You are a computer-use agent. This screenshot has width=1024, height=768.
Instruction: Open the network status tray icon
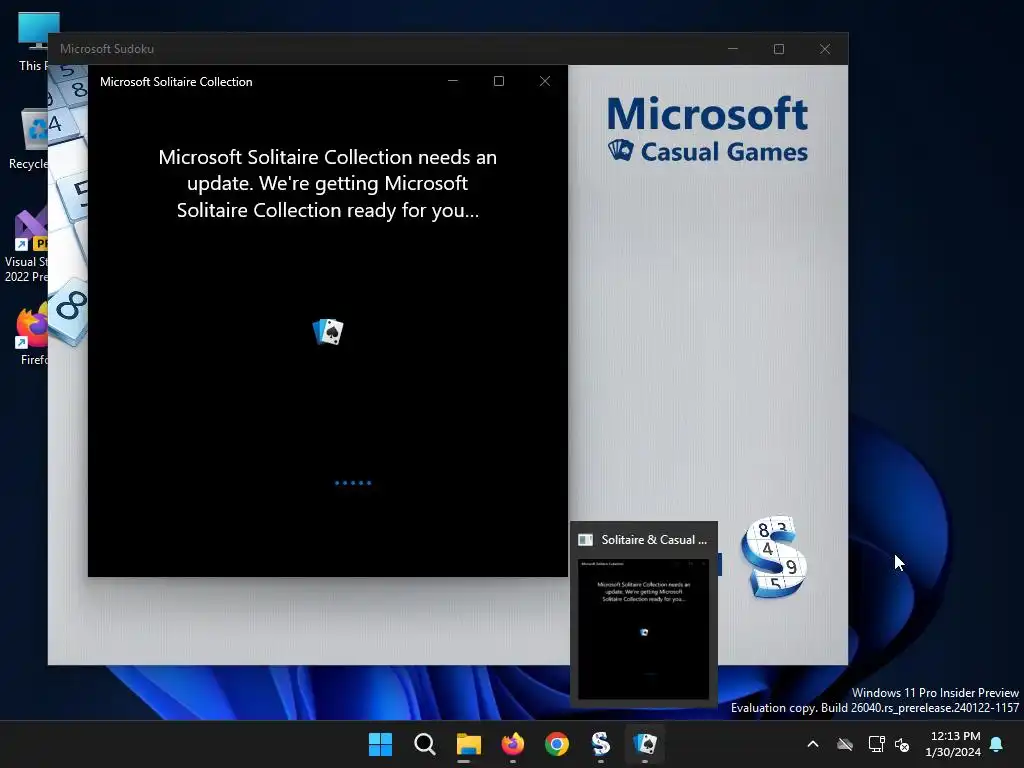click(876, 744)
